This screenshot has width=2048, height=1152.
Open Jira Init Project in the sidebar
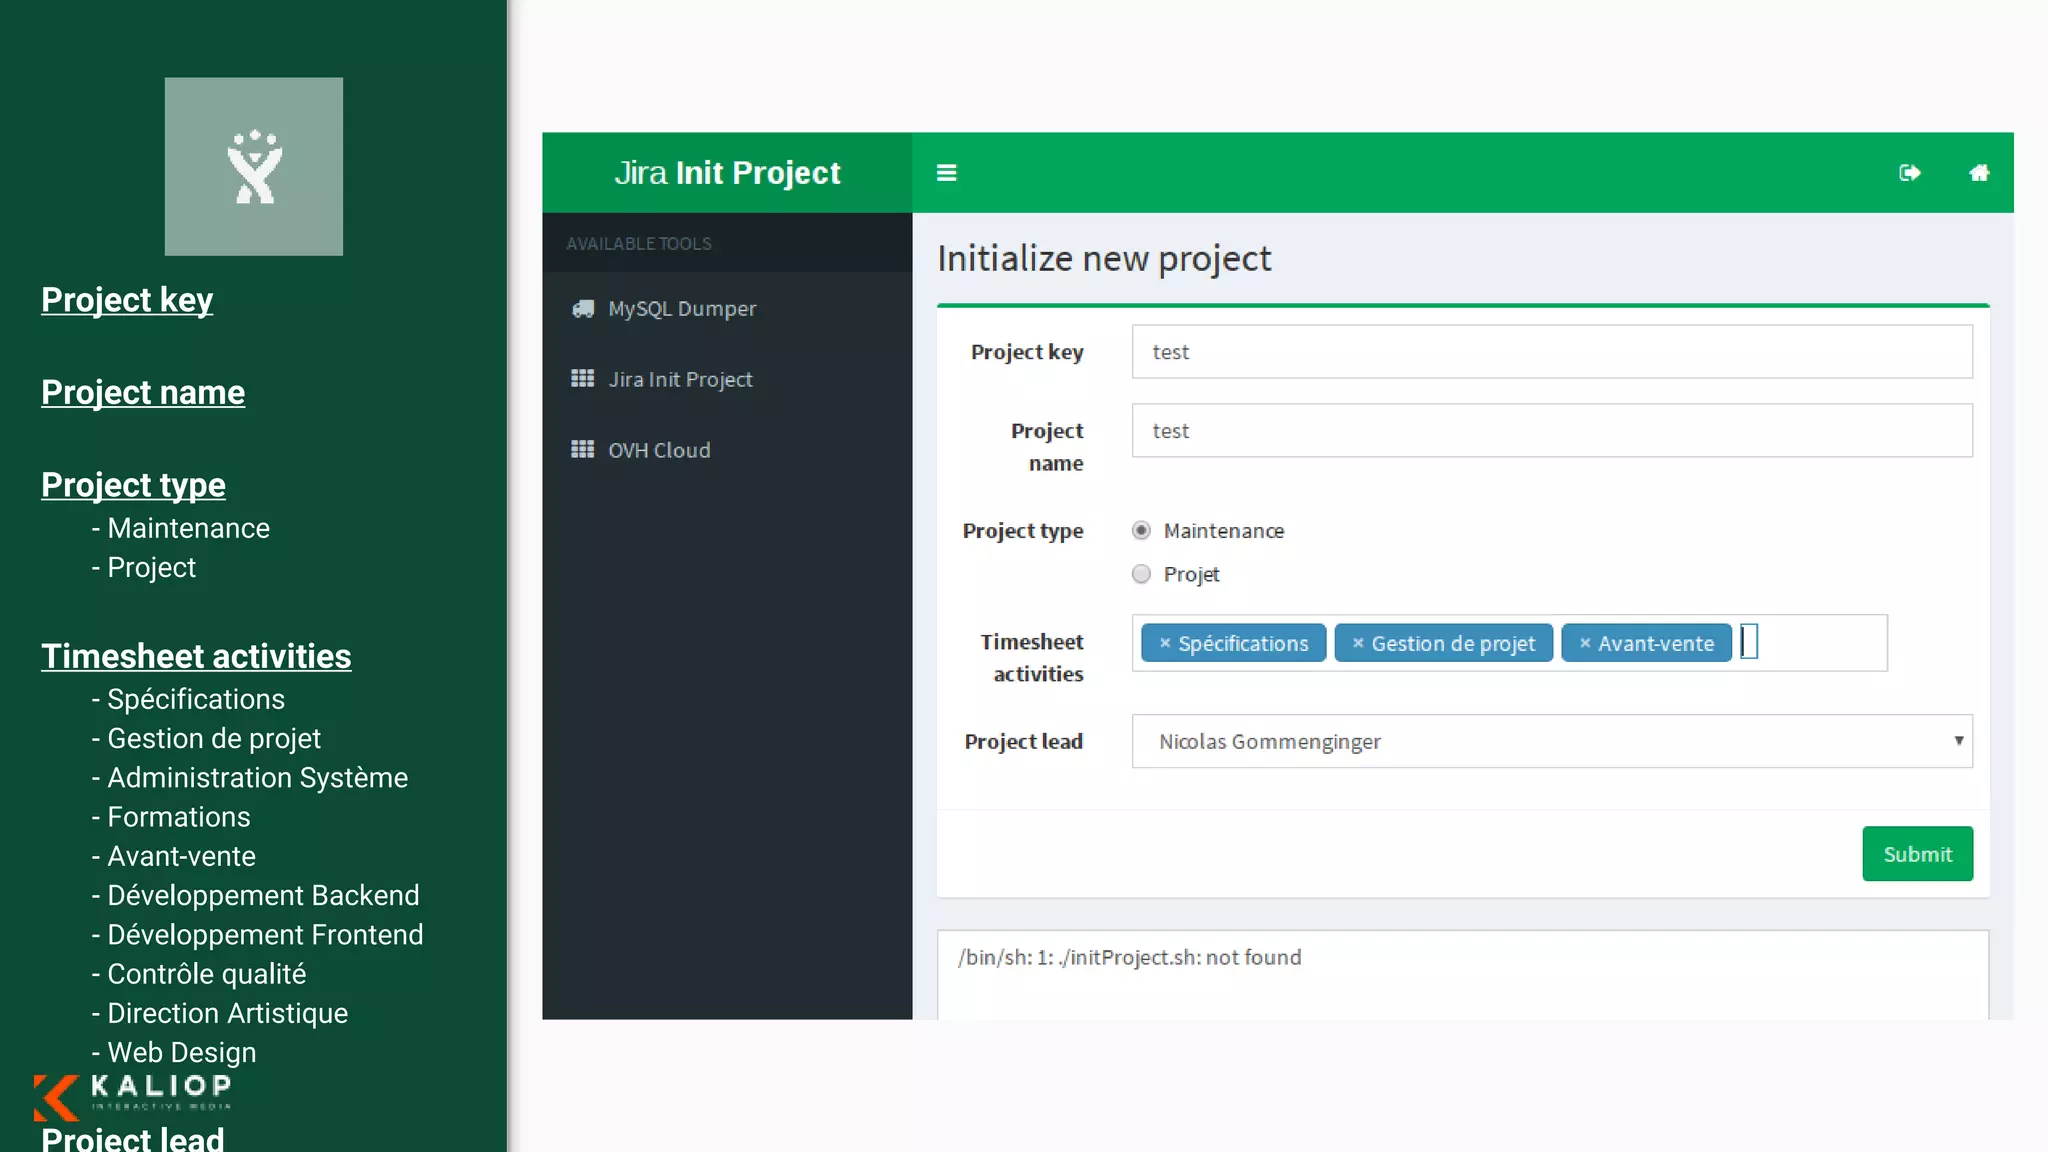coord(727,379)
